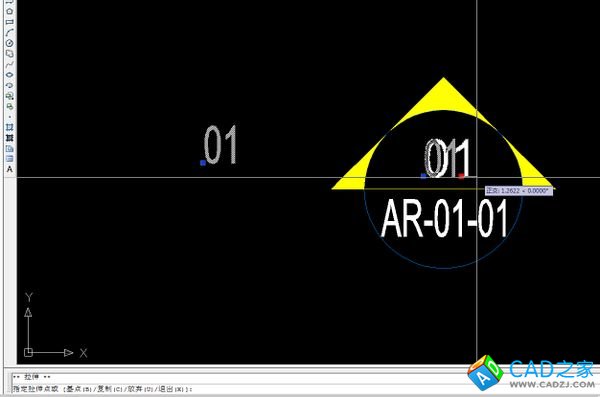This screenshot has width=600, height=397.
Task: Select the Hatch fill tool
Action: click(10, 127)
